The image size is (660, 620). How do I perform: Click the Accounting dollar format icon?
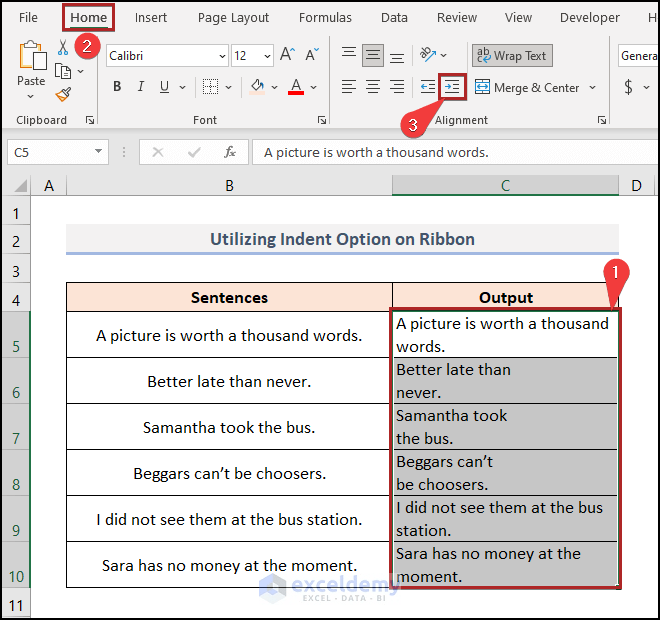point(628,87)
